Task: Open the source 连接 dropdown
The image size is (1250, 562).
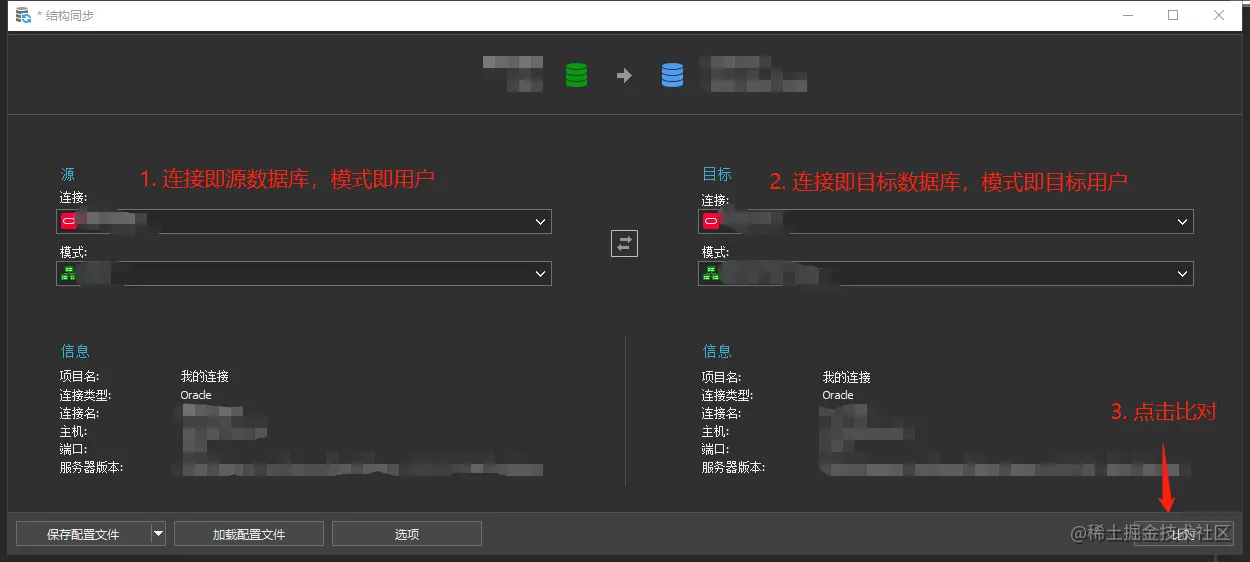Action: [541, 221]
